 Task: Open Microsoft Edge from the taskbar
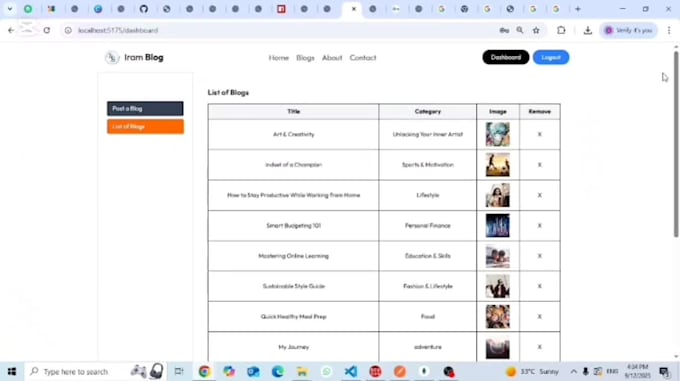(x=278, y=371)
